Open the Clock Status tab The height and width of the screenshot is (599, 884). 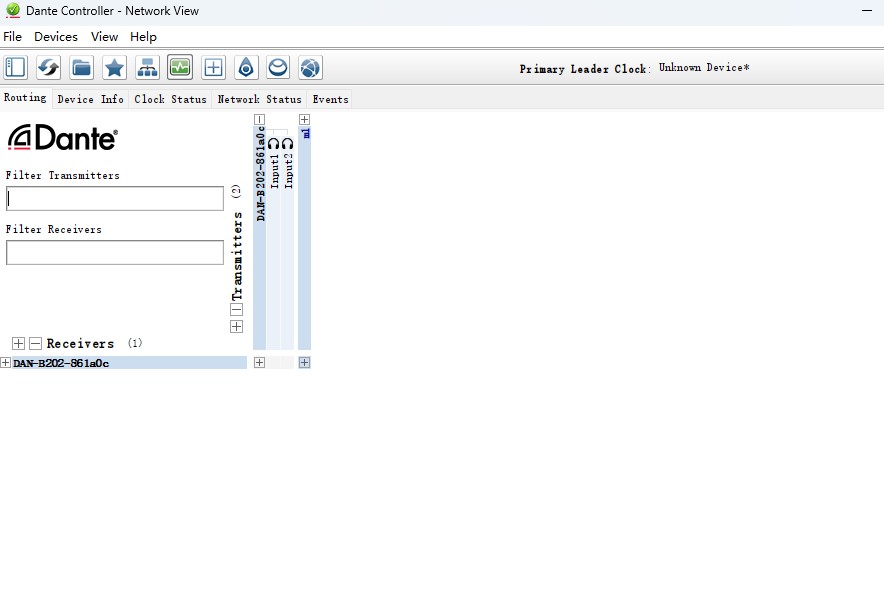point(170,99)
